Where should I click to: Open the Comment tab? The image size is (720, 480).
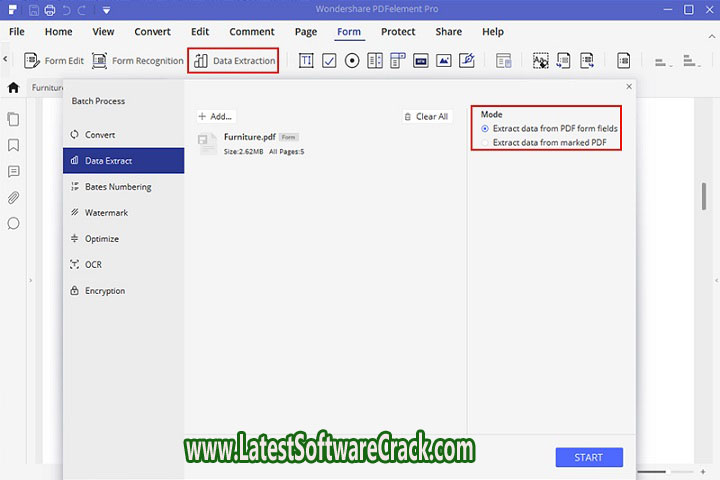coord(252,32)
